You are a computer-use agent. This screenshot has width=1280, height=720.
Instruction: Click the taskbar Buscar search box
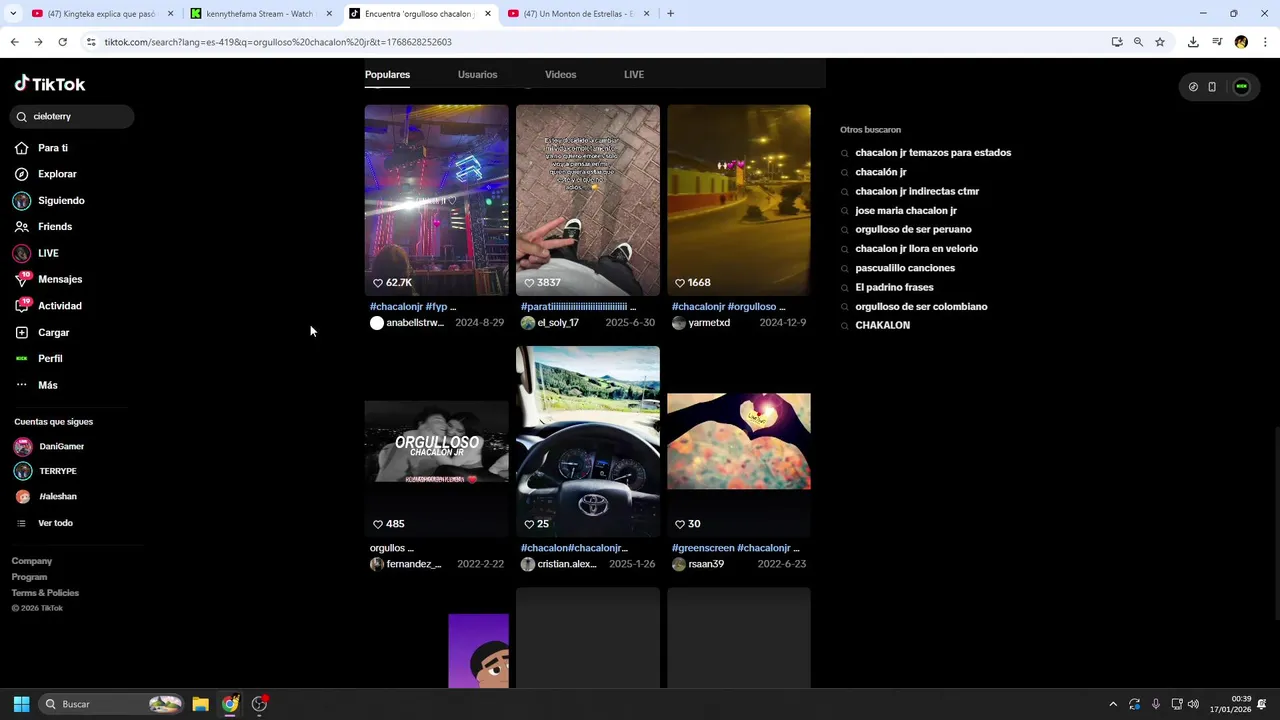click(x=111, y=704)
